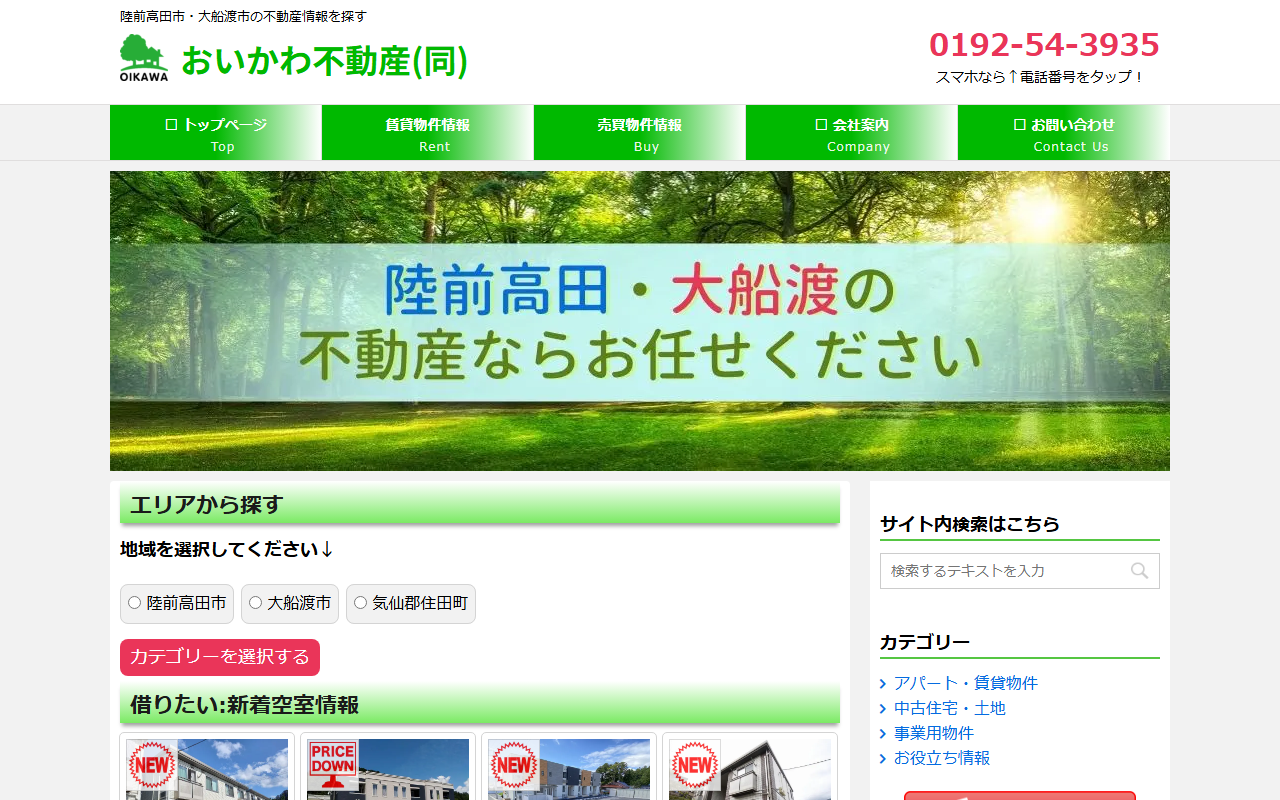Select 気仙郡住田町 radio button

point(360,603)
